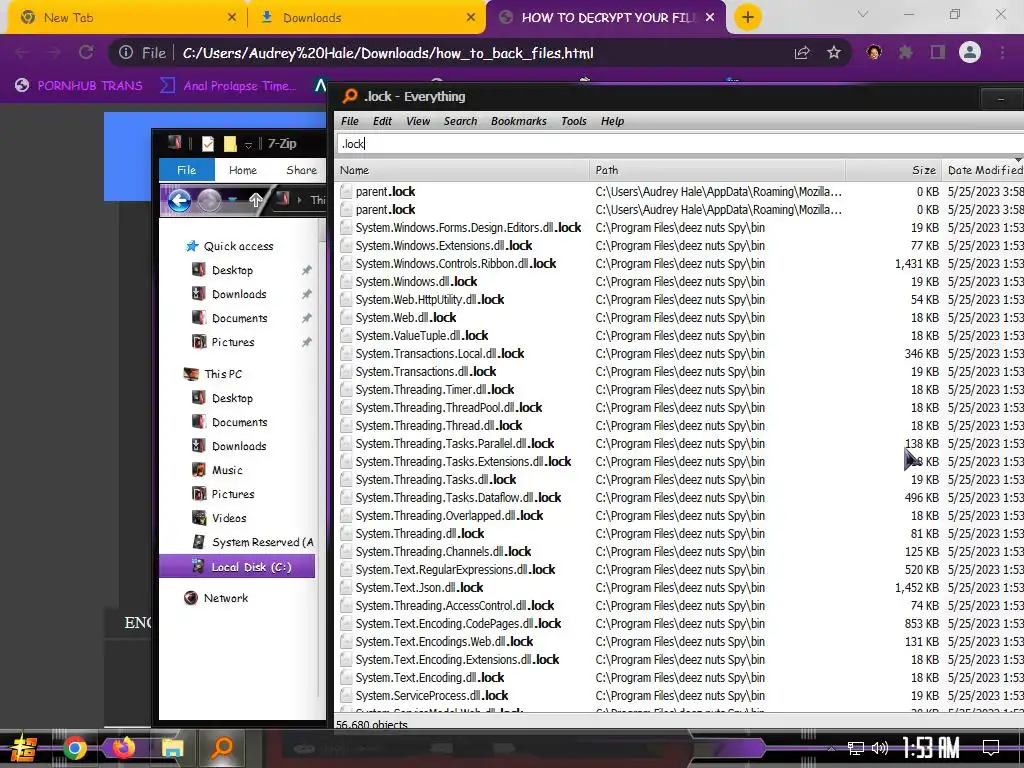Select System.ServiceProcess.dll.lock result
This screenshot has height=768, width=1024.
coord(432,696)
